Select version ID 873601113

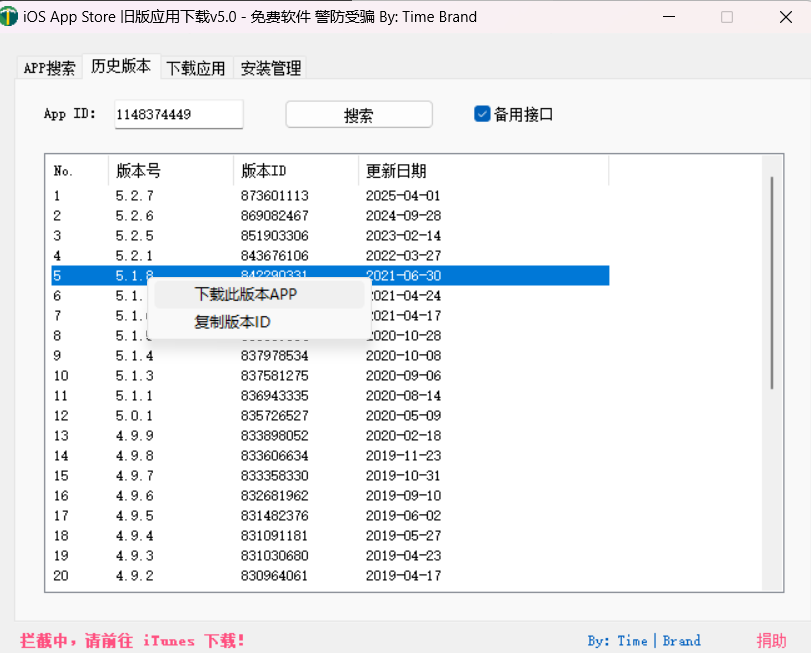[x=275, y=196]
